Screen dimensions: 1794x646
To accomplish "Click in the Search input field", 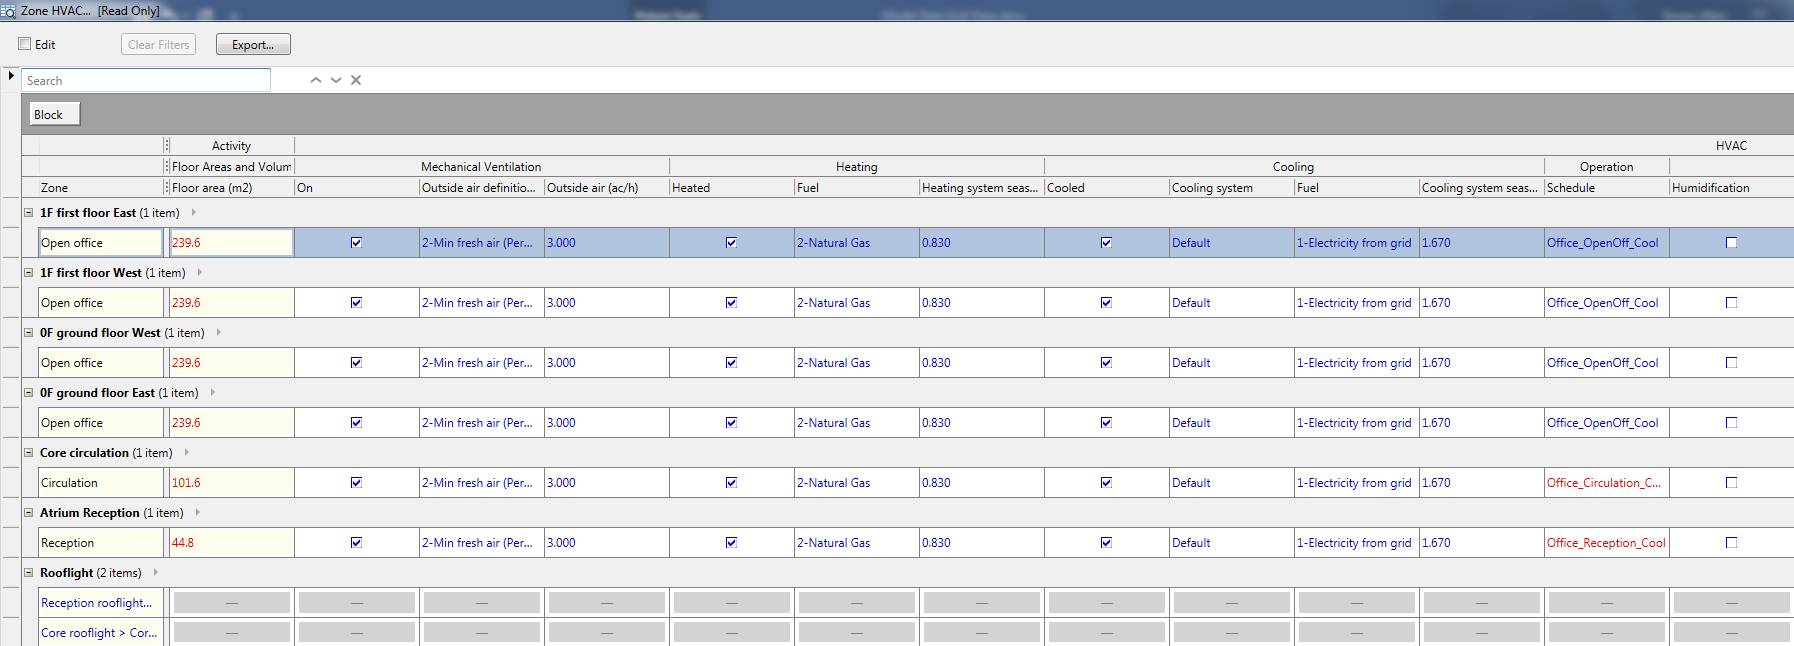I will [146, 81].
